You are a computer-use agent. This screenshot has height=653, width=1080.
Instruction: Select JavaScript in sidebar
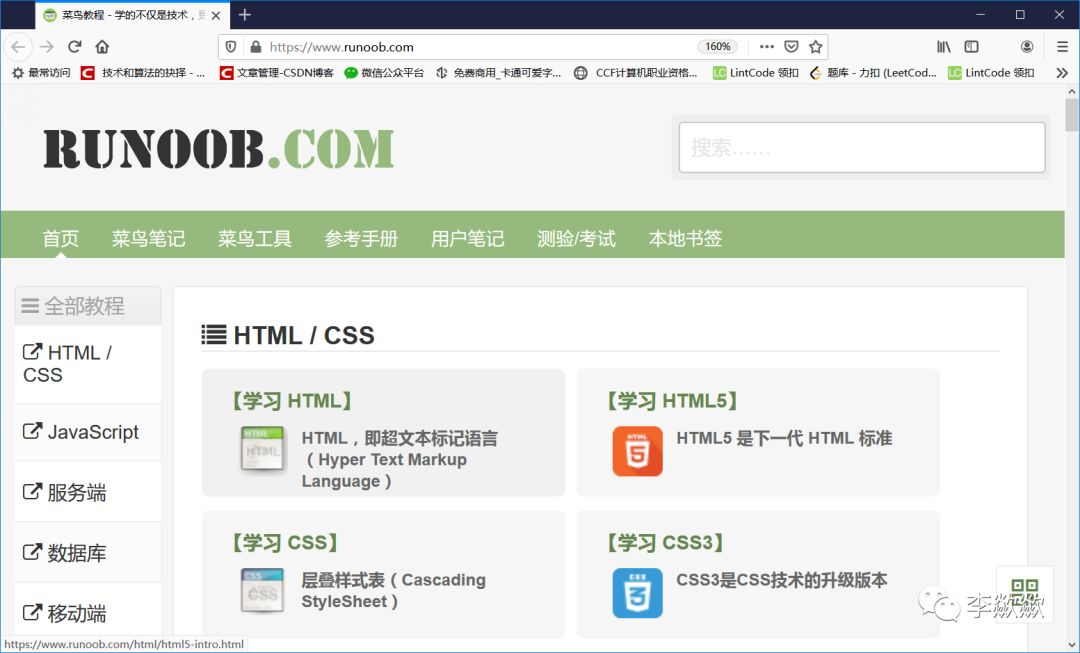click(x=87, y=432)
